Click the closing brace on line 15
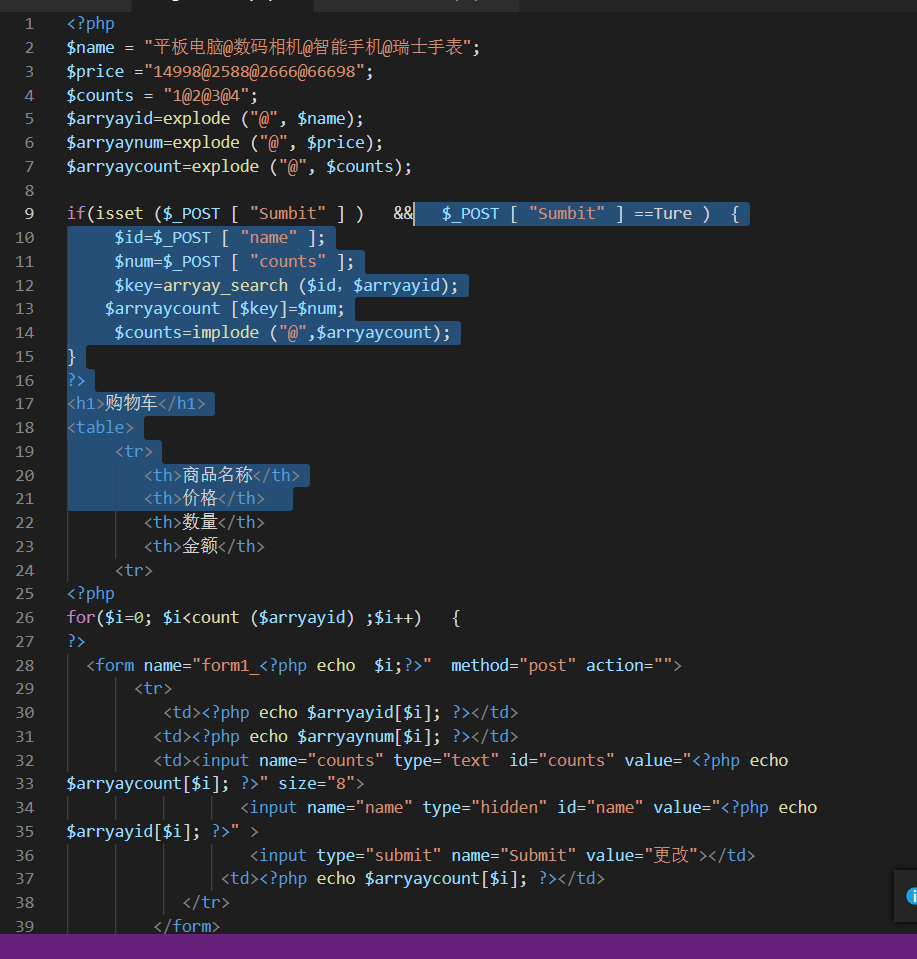Viewport: 917px width, 959px height. [x=71, y=356]
